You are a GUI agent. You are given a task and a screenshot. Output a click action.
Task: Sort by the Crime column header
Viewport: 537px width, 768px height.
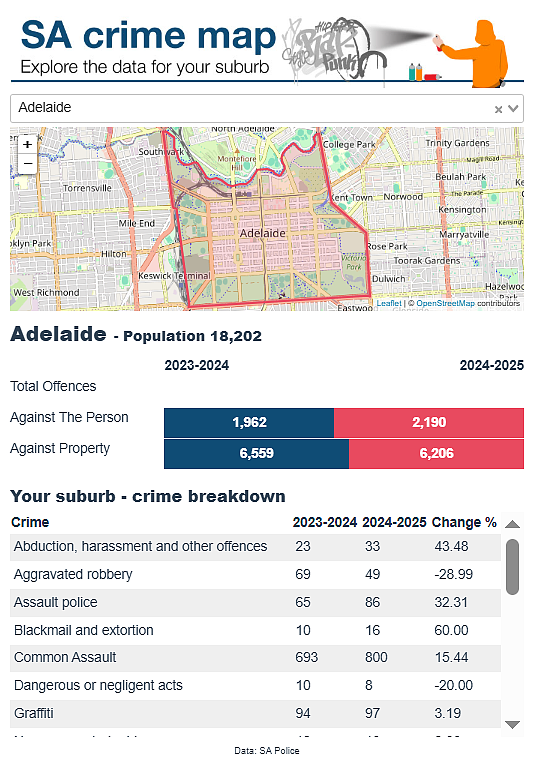click(30, 522)
